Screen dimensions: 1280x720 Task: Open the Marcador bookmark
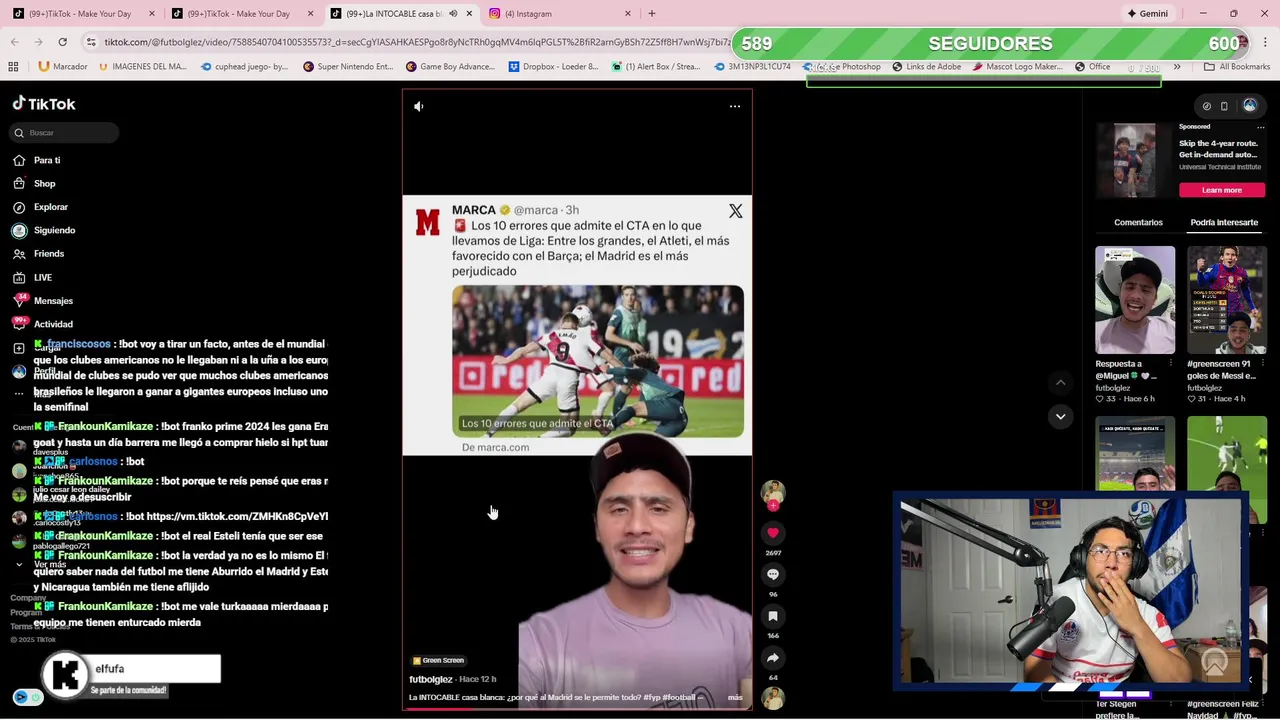62,67
